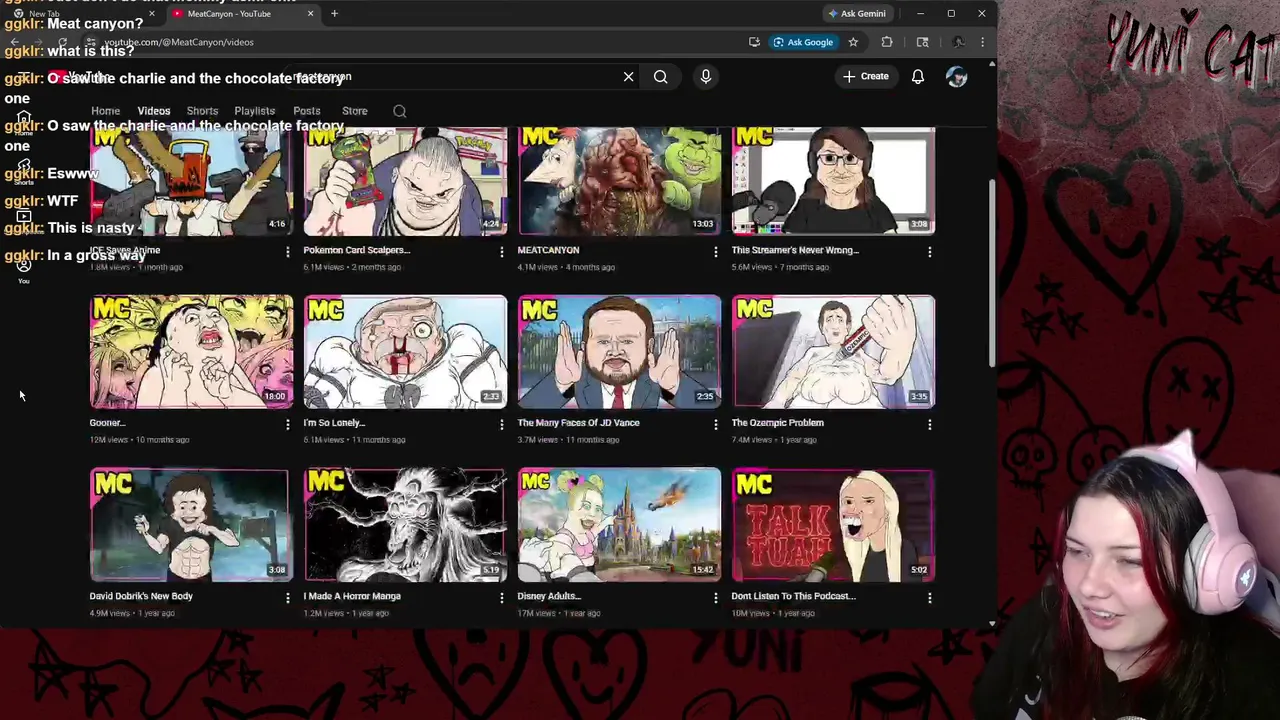Open Dont Listen To This Podcast title
The height and width of the screenshot is (720, 1280).
(794, 596)
